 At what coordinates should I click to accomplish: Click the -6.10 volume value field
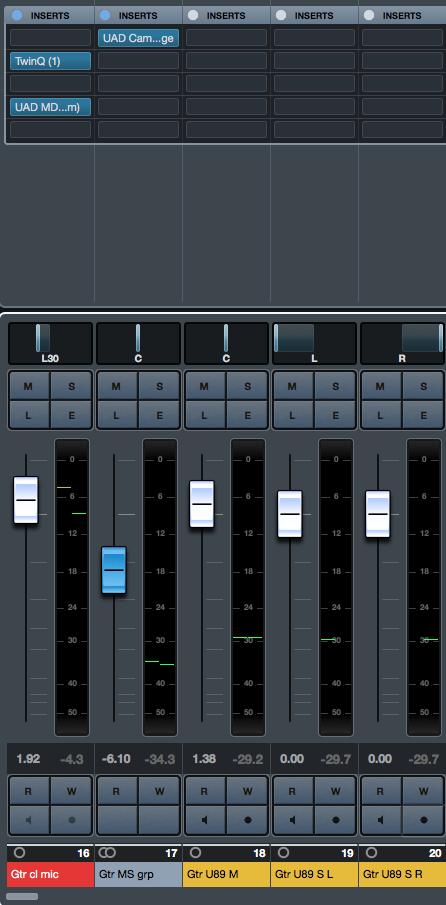click(116, 759)
